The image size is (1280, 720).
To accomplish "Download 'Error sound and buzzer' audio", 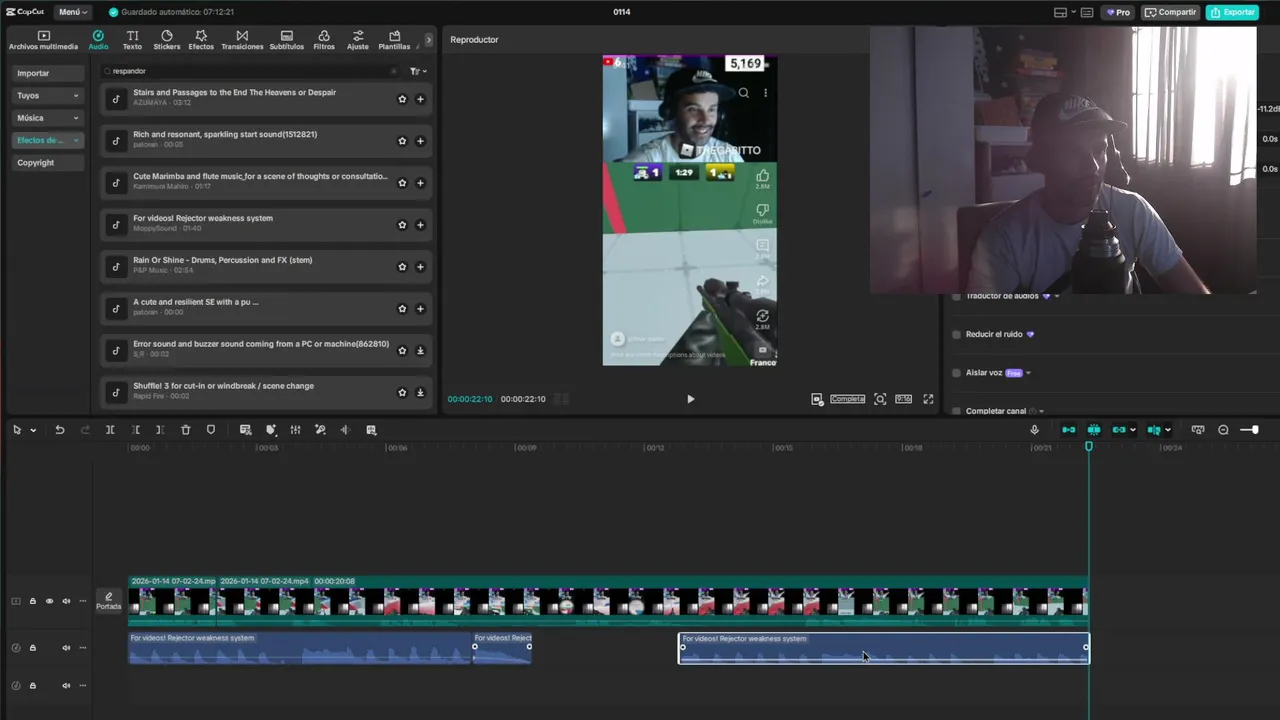I will [x=420, y=351].
